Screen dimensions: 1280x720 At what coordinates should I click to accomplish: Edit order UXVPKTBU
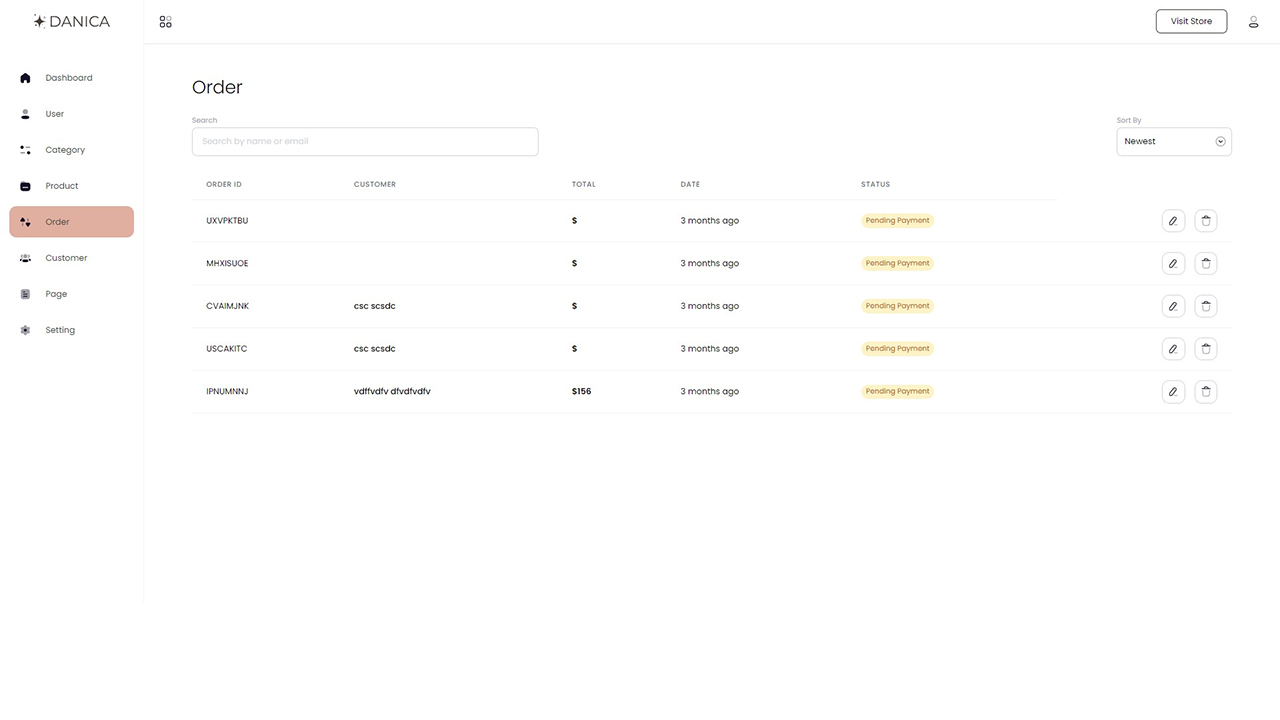point(1173,221)
